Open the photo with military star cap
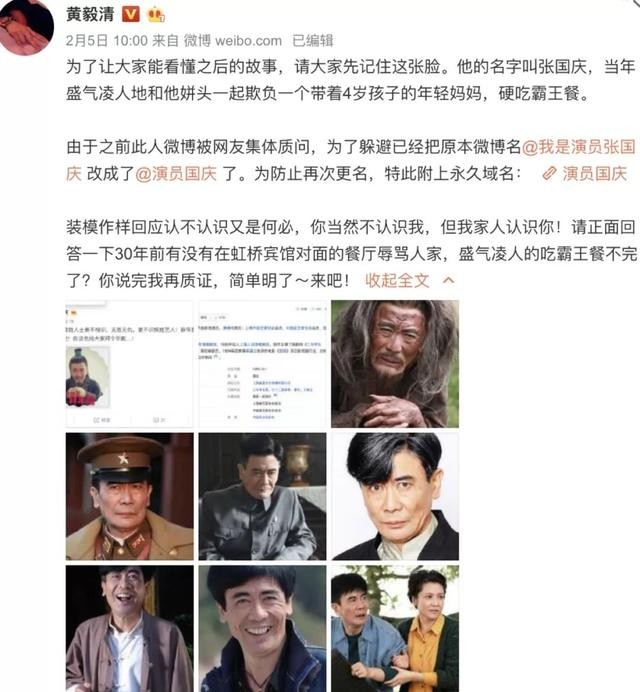Viewport: 640px width, 692px height. click(130, 496)
